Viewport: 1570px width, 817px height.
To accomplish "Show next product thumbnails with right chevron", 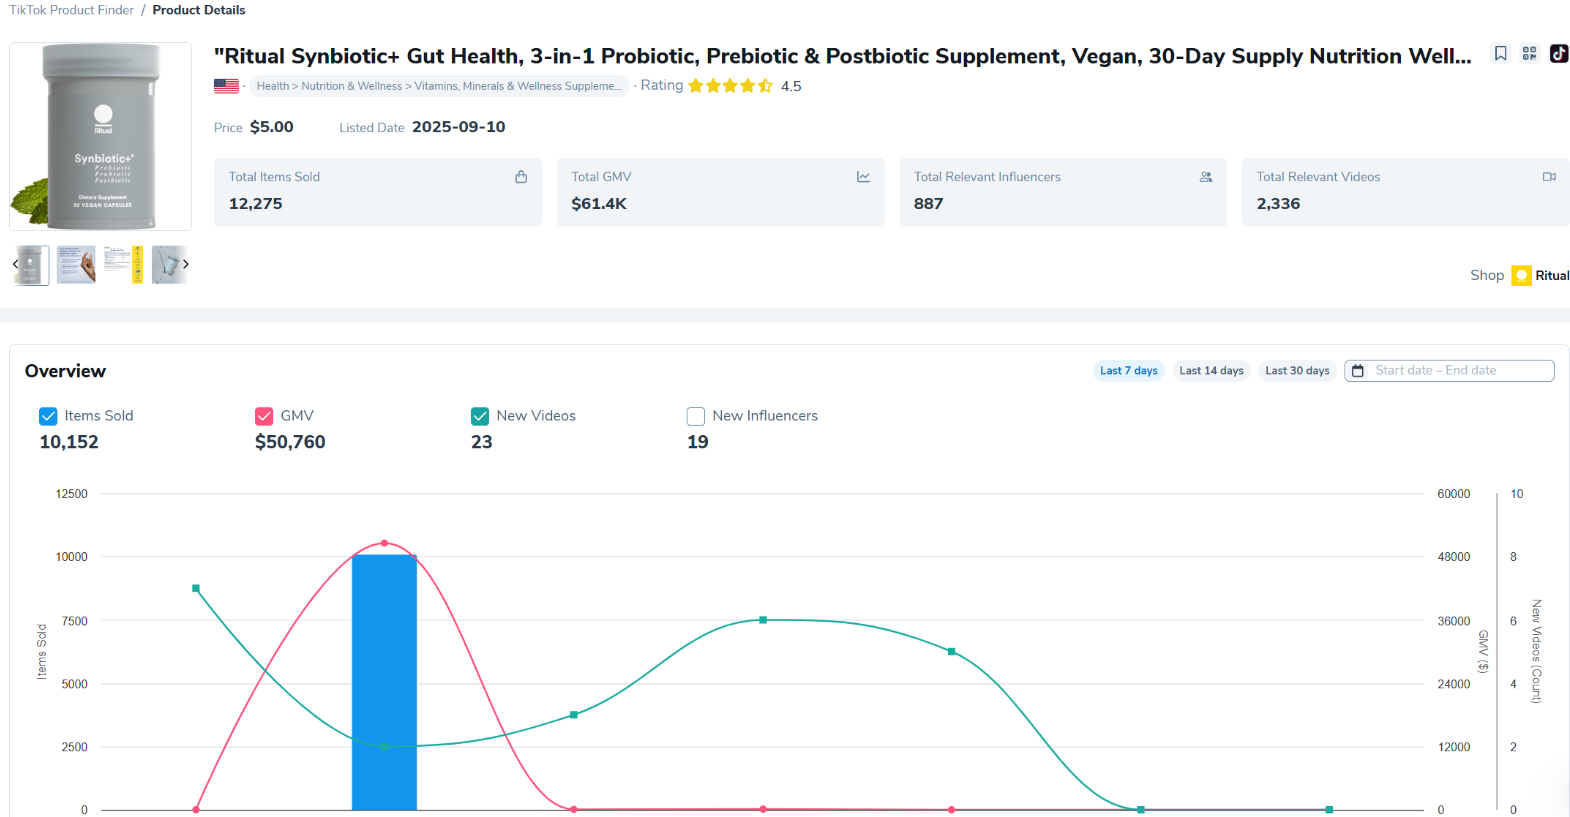I will point(185,264).
